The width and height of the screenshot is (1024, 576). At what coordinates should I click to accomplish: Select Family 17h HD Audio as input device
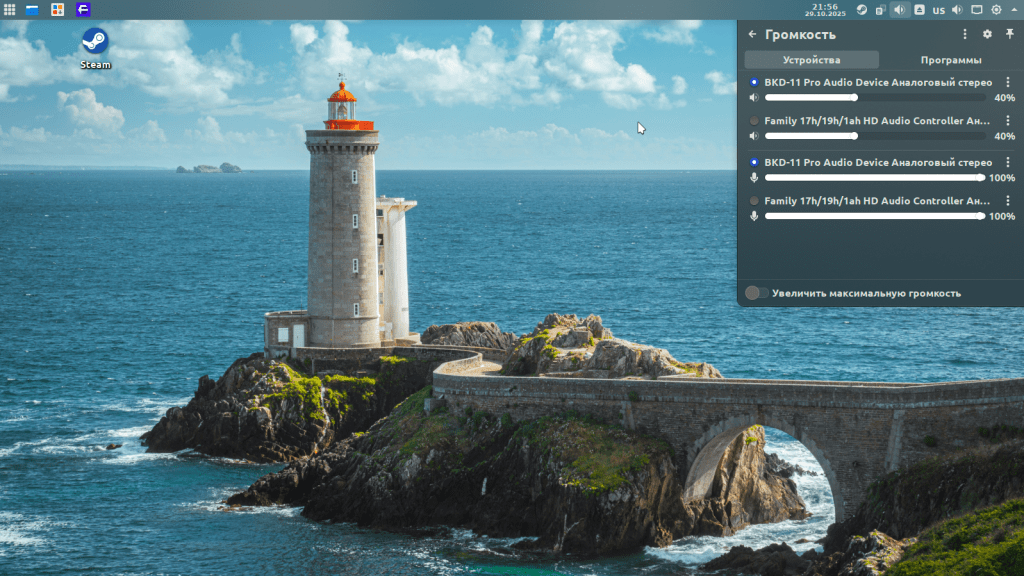coord(754,201)
